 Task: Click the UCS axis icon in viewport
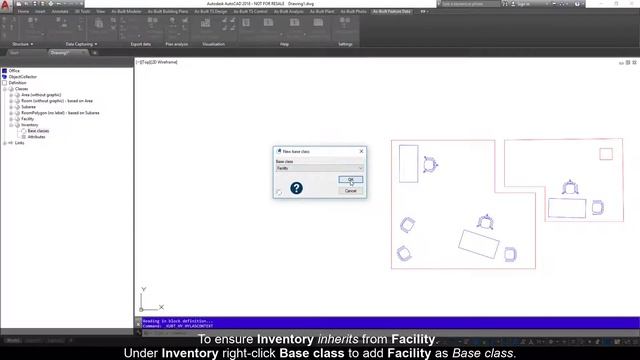tap(151, 300)
